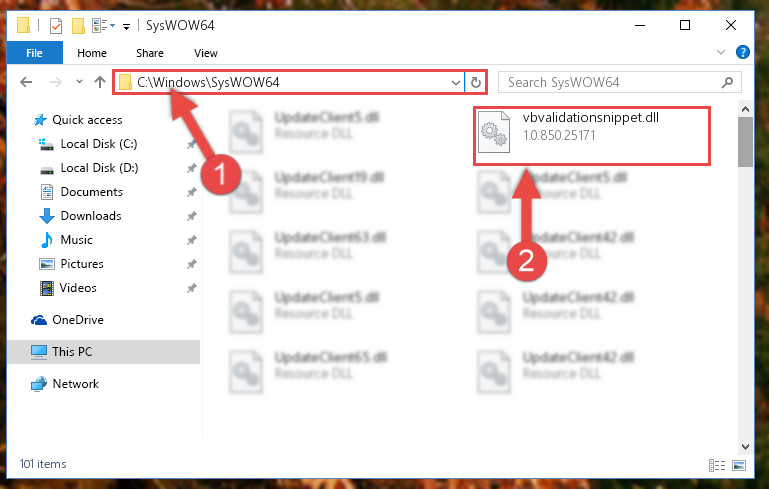Image resolution: width=769 pixels, height=489 pixels.
Task: Click the Search SysWOW64 input field
Action: tap(611, 82)
